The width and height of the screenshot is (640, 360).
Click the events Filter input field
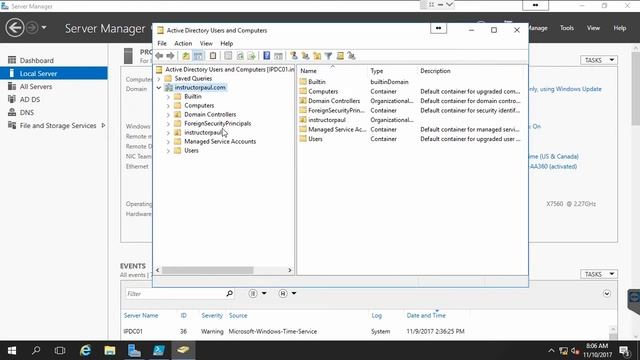coord(175,293)
